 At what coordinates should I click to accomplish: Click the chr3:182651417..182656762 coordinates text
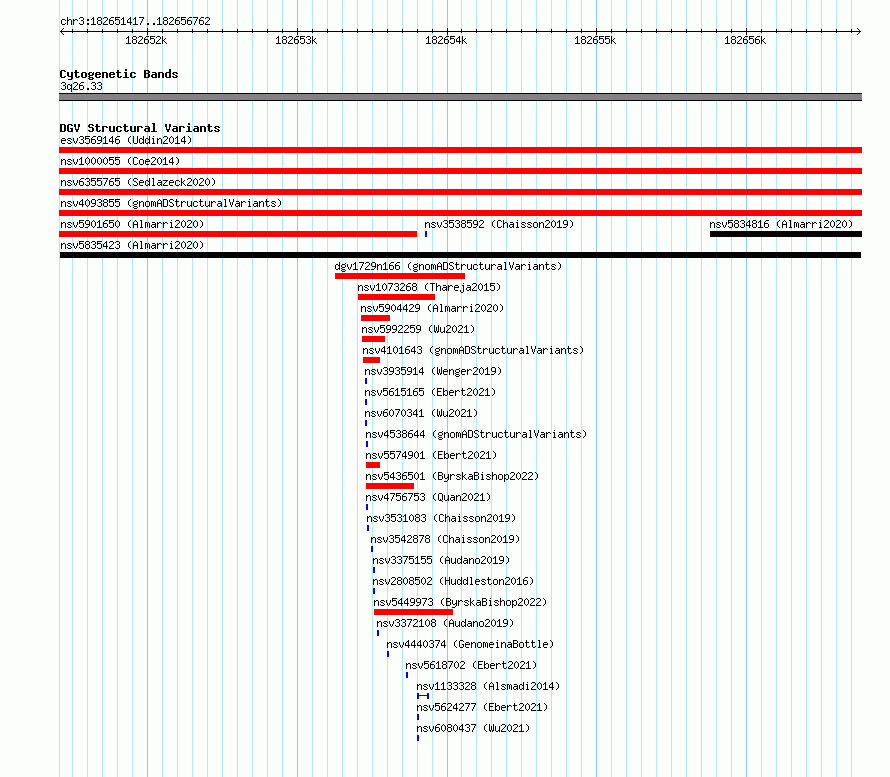point(135,21)
